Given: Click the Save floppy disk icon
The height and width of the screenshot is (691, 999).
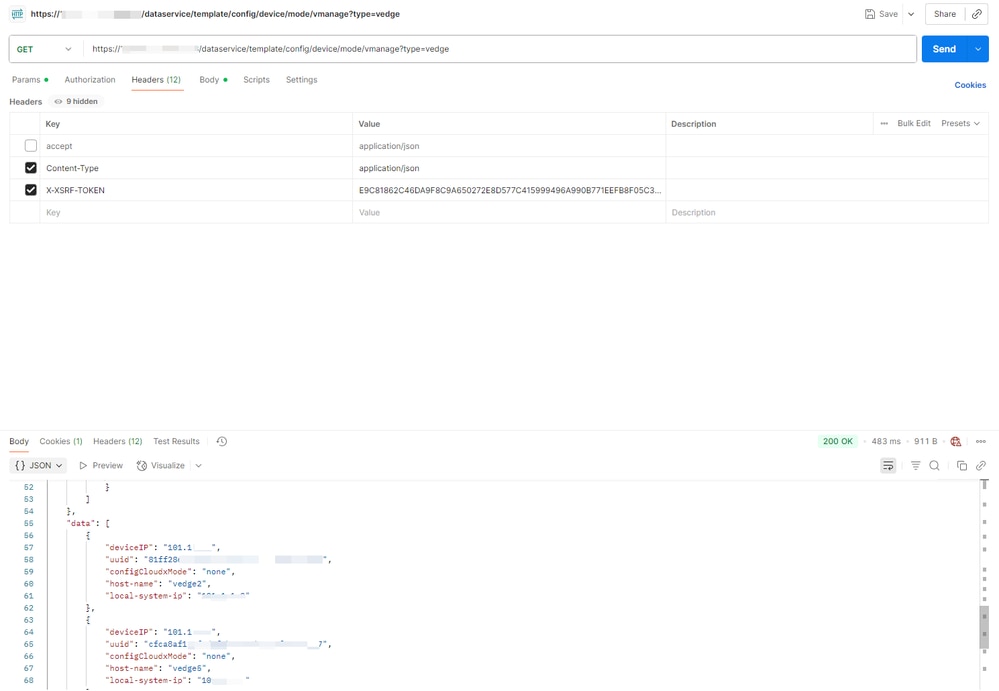Looking at the screenshot, I should click(x=870, y=14).
